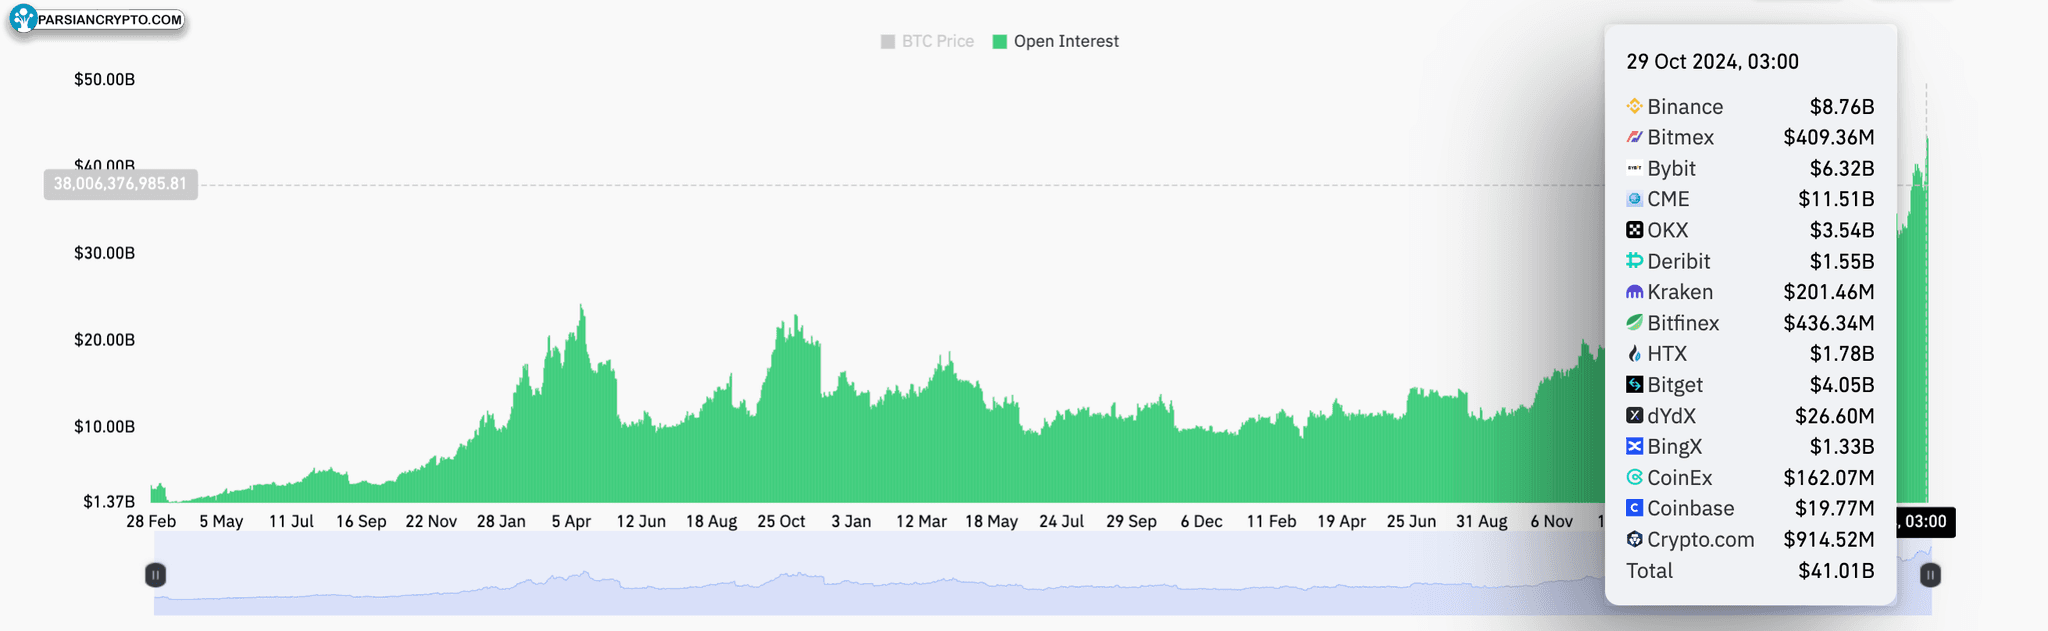Click the HTX flame icon
The image size is (2048, 631).
(x=1634, y=354)
